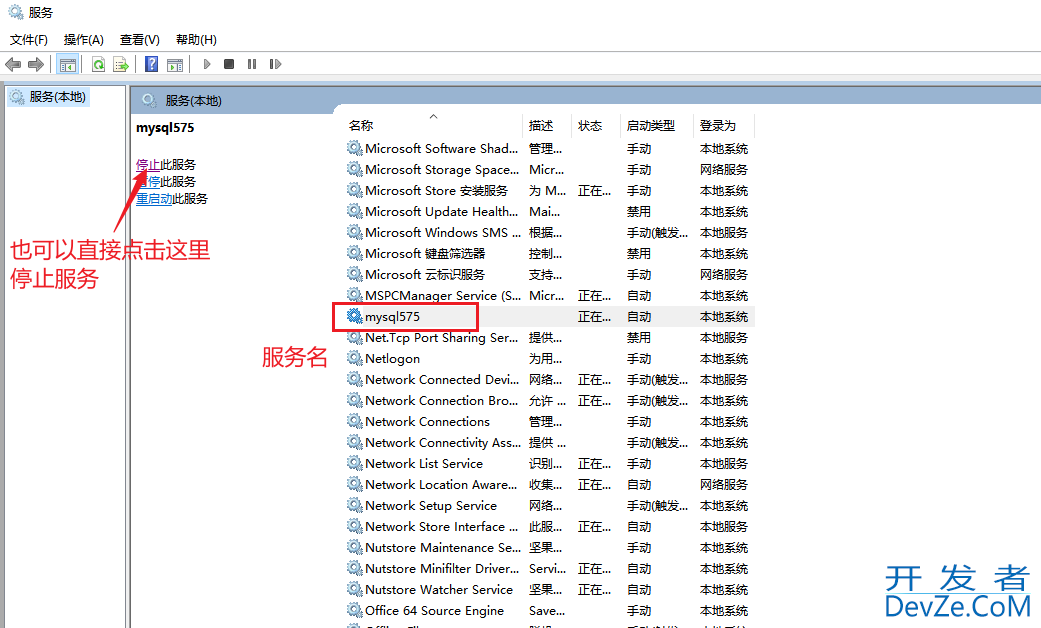Click gear icon beside Microsoft 云标识服务

tap(355, 274)
